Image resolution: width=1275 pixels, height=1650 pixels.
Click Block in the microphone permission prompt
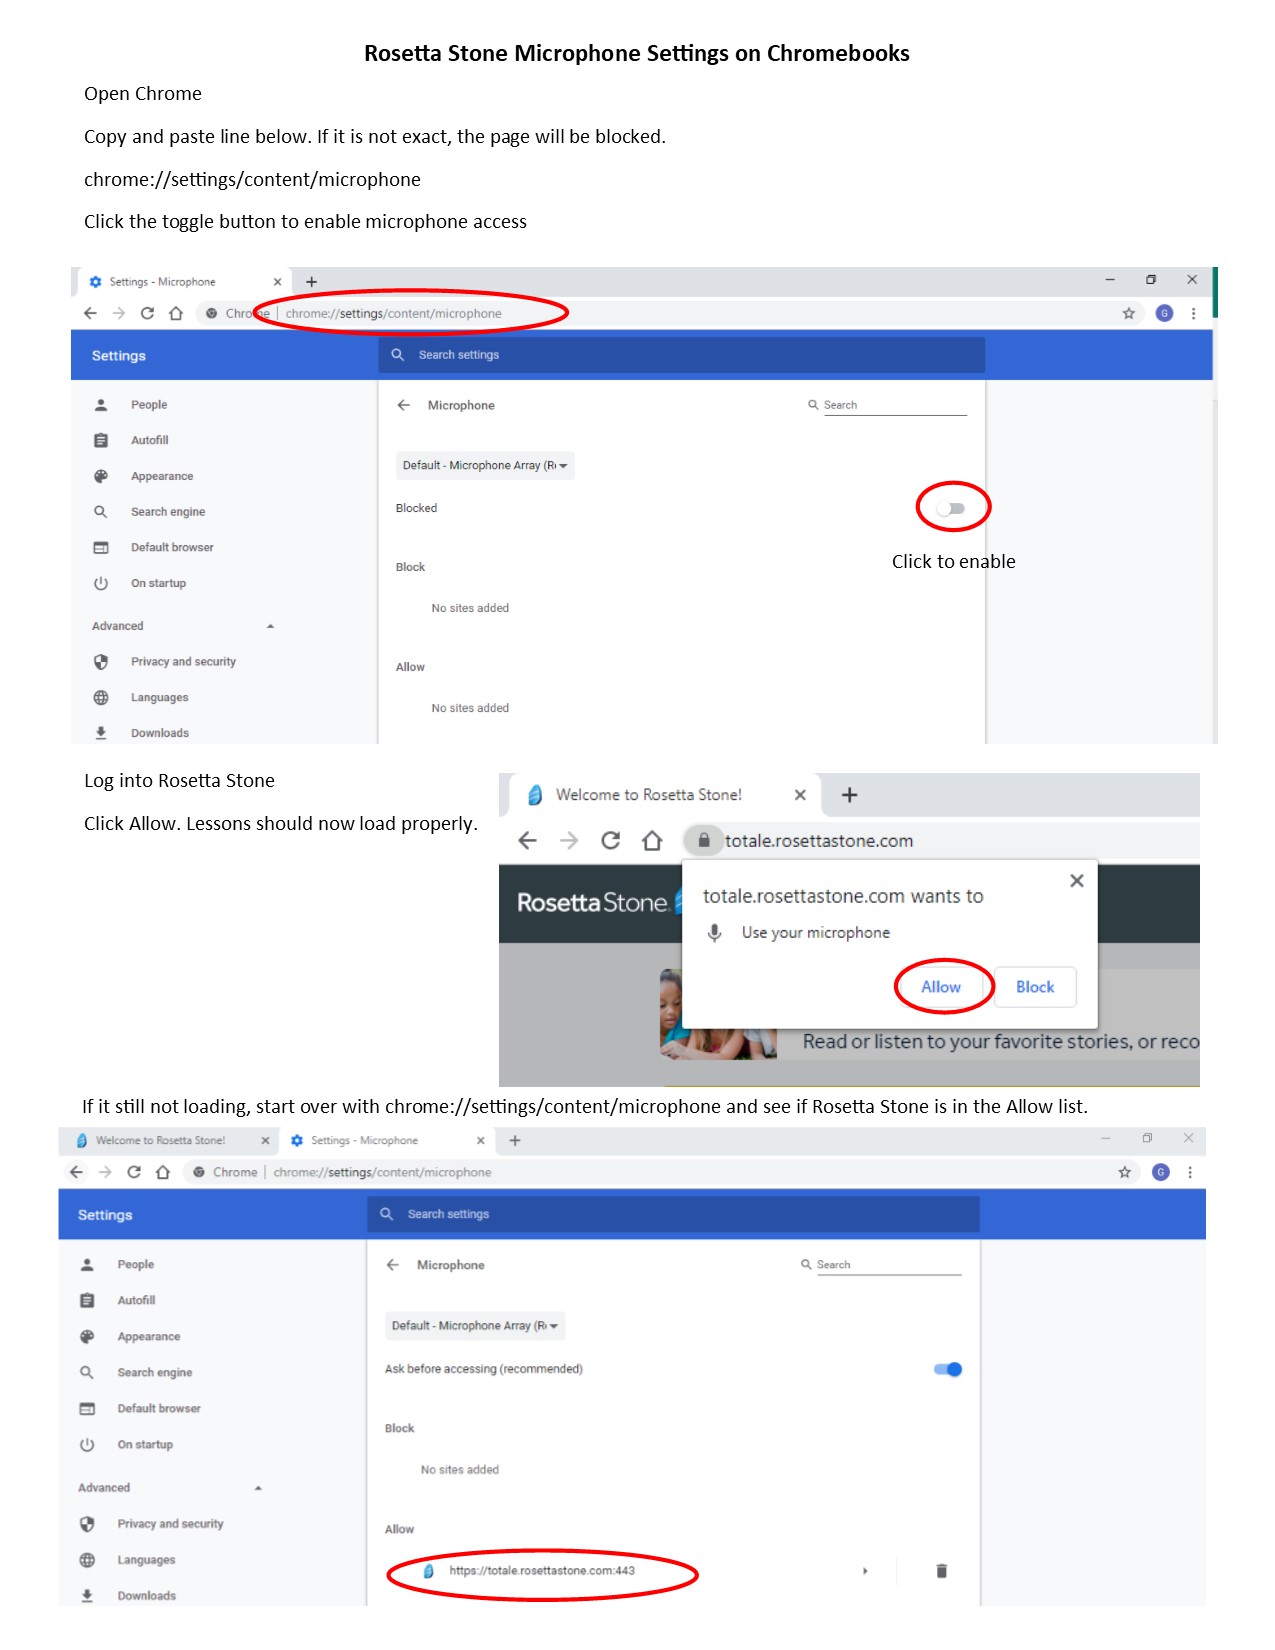(x=1035, y=987)
